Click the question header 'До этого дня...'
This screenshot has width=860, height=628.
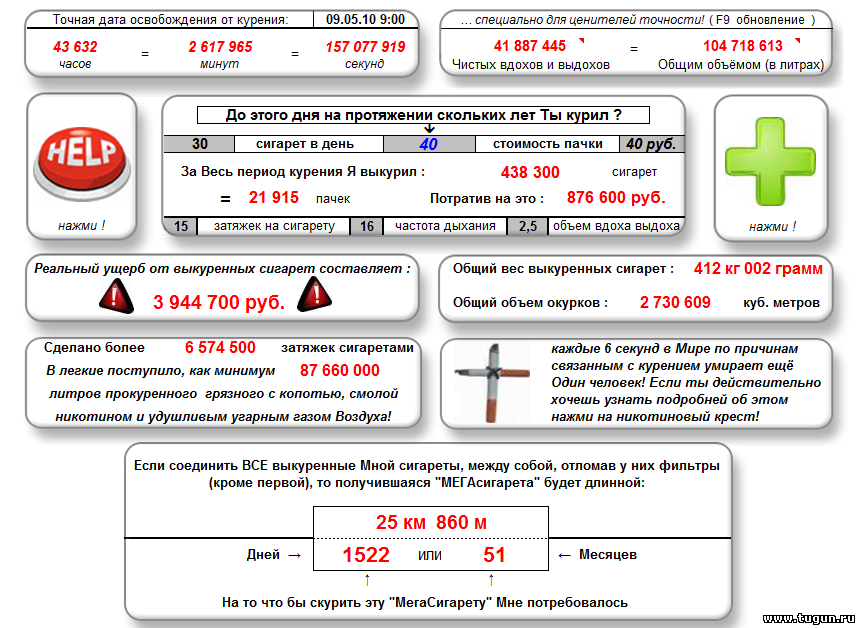pyautogui.click(x=423, y=115)
